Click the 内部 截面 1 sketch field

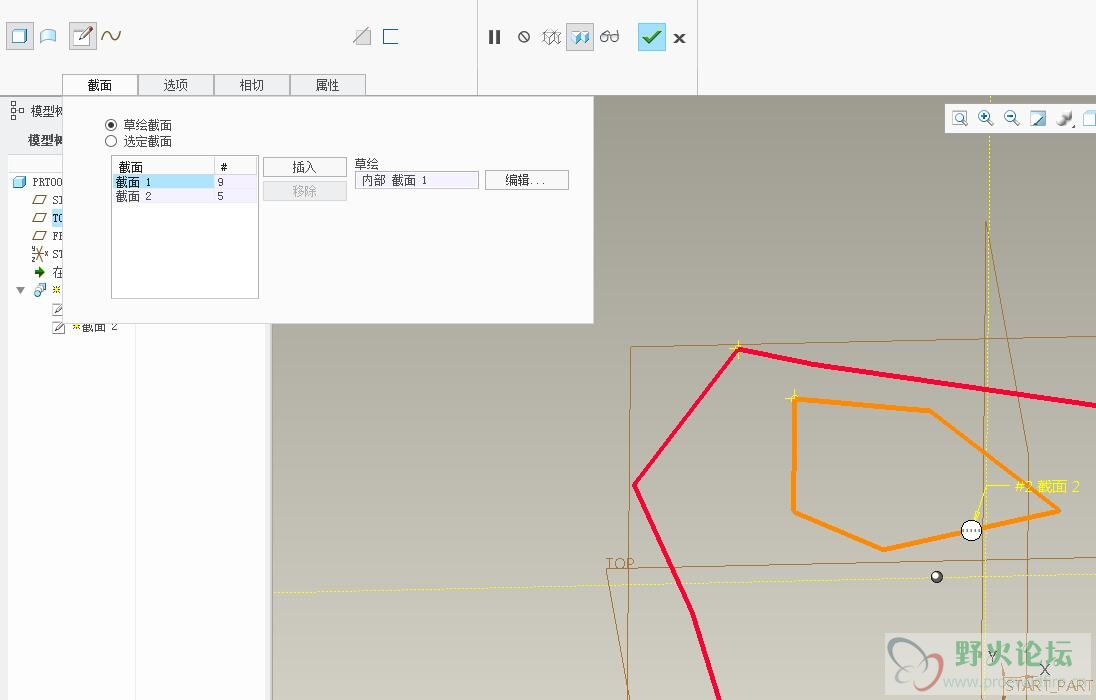417,180
